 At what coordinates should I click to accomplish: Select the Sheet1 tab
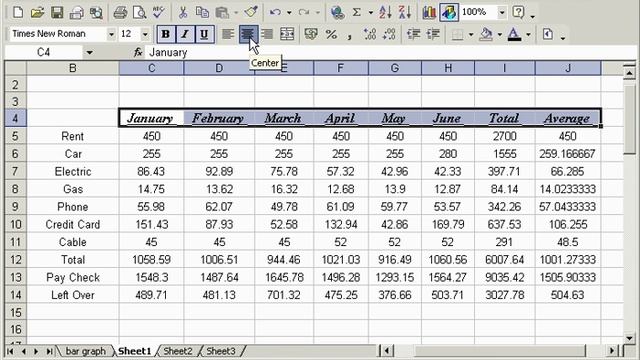tap(135, 351)
